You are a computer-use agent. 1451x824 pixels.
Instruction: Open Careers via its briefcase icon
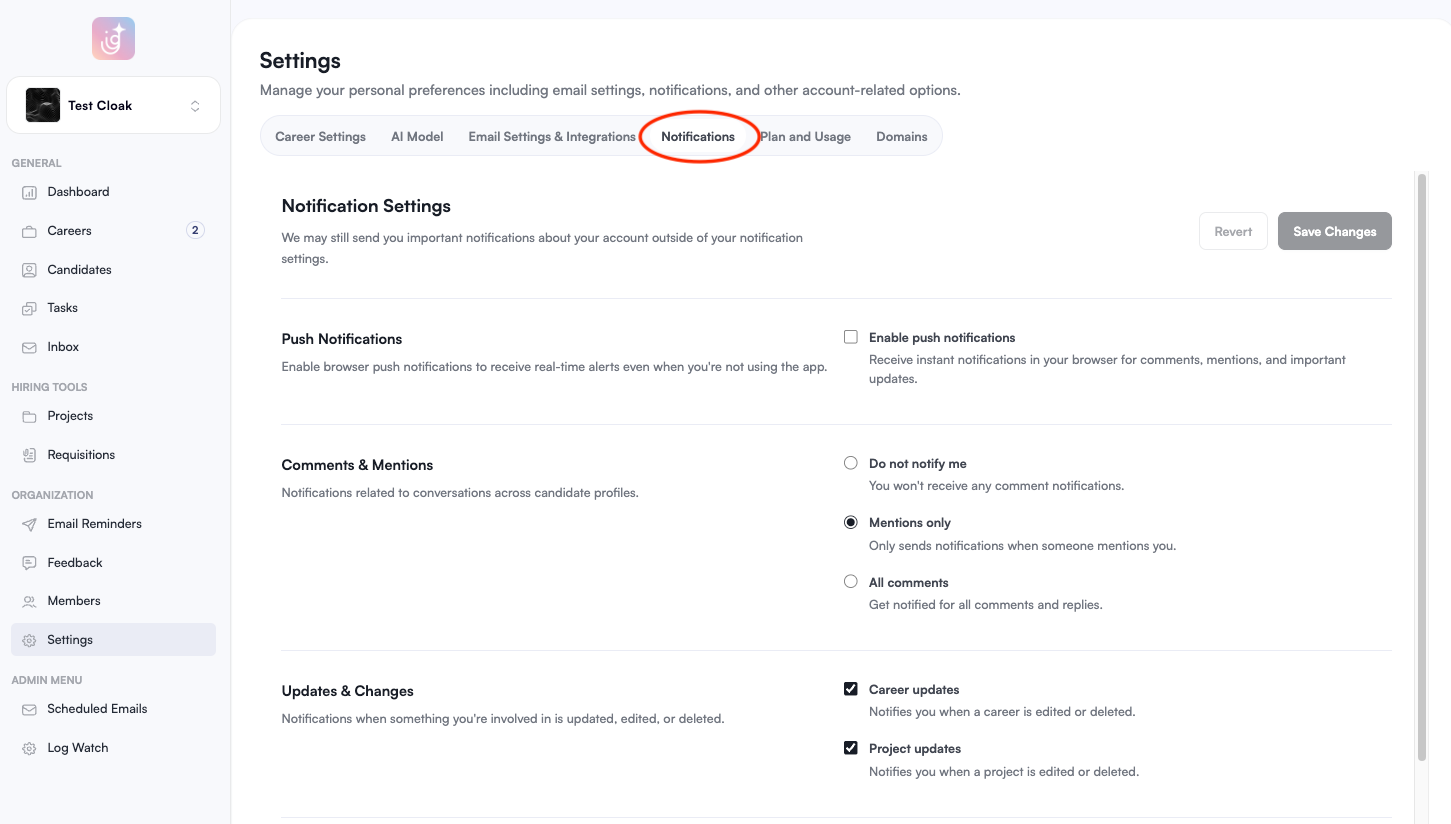29,231
